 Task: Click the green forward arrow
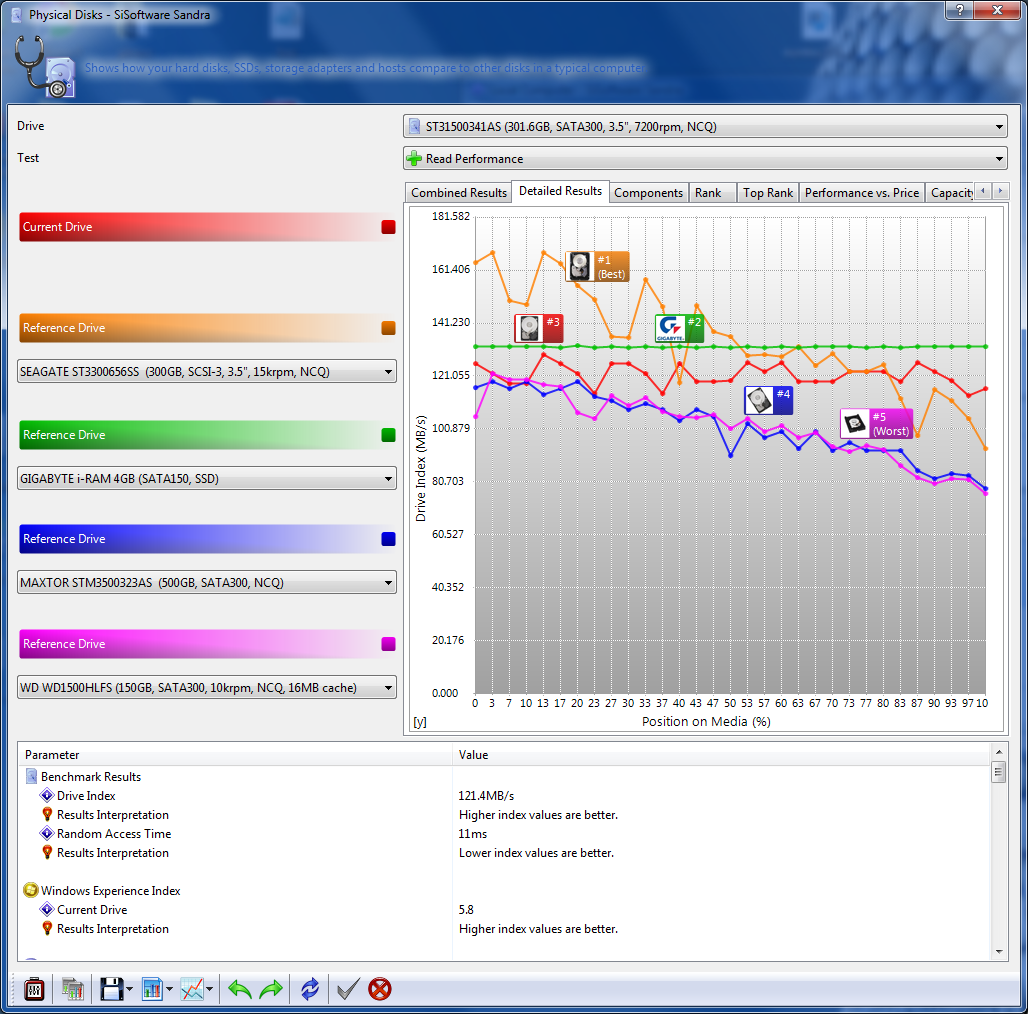[x=271, y=989]
